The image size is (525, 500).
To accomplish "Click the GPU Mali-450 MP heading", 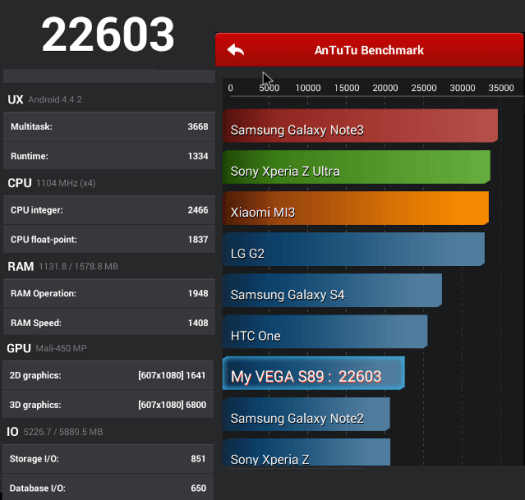I will coord(47,348).
